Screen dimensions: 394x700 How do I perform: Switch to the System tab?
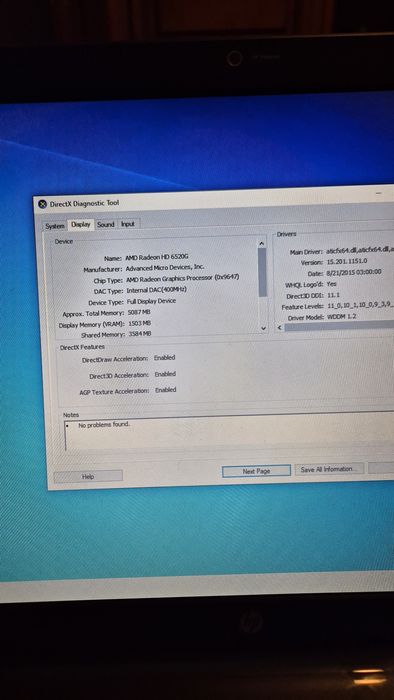[x=55, y=226]
